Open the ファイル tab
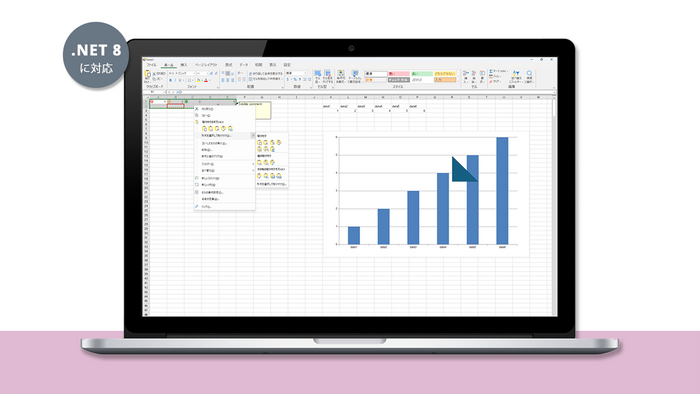The image size is (700, 394). [x=151, y=65]
